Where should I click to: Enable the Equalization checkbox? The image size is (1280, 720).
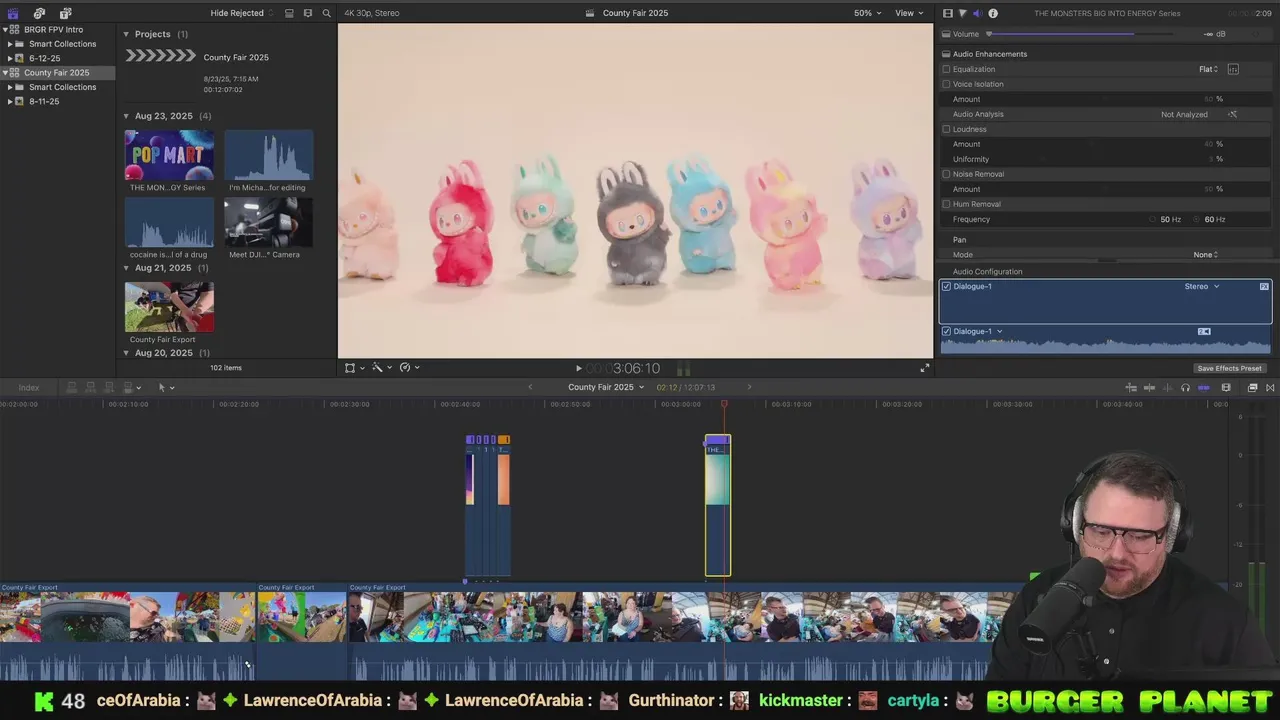click(x=946, y=69)
